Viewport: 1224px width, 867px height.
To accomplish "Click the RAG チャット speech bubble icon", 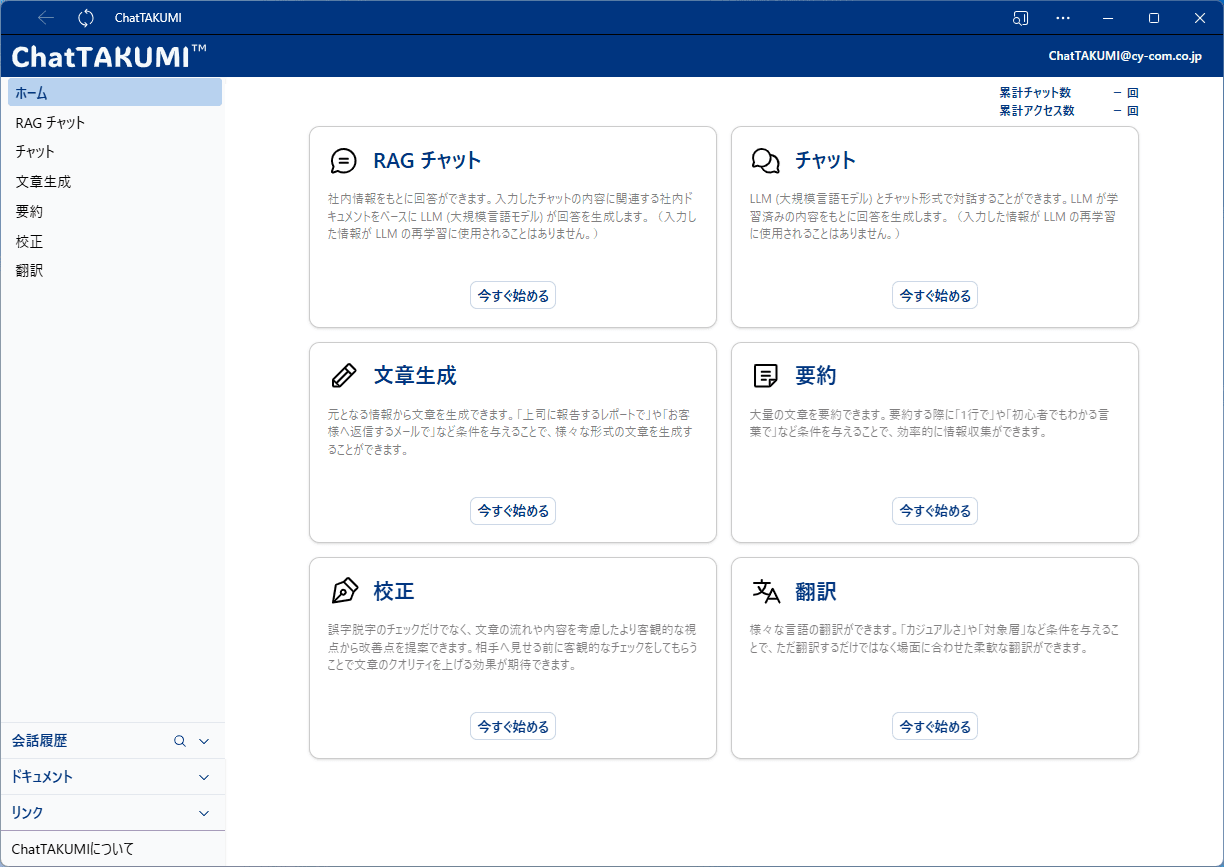I will [343, 161].
